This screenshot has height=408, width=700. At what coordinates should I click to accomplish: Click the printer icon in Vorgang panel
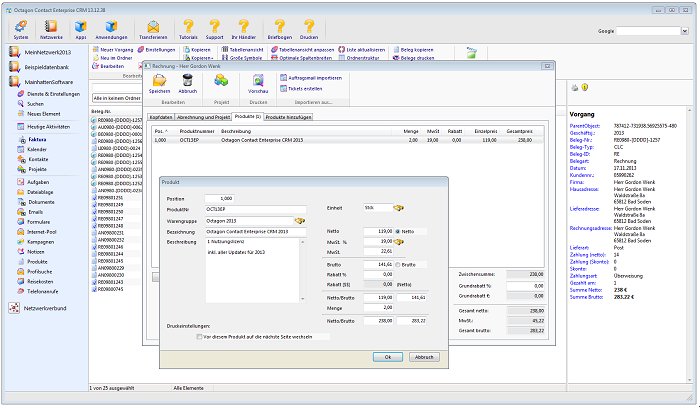point(575,87)
